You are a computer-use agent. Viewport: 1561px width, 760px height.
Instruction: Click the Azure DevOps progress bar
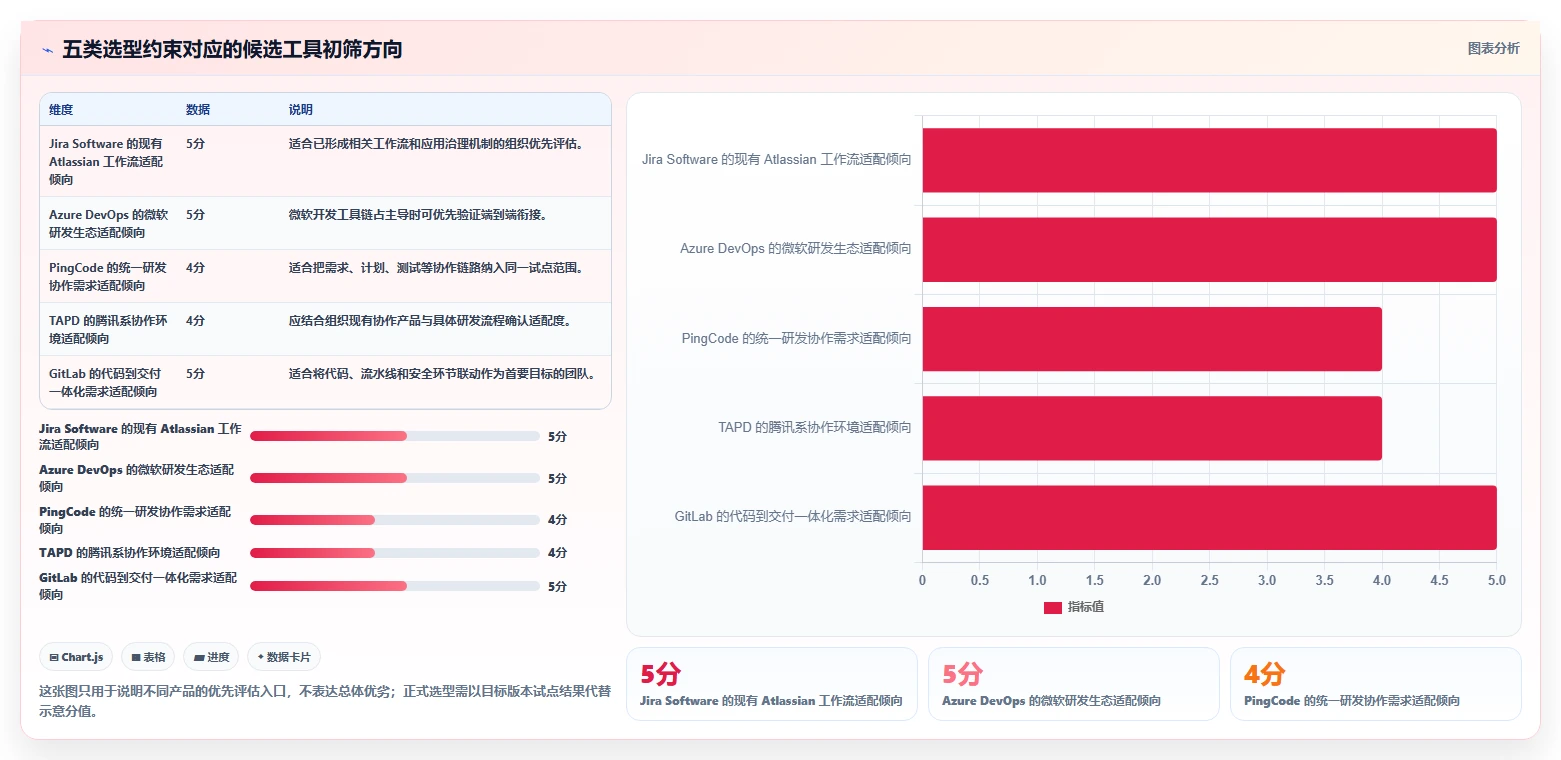pyautogui.click(x=394, y=478)
